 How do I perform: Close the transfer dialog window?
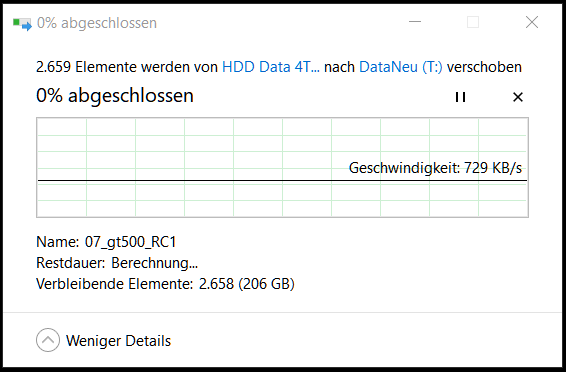coord(532,22)
